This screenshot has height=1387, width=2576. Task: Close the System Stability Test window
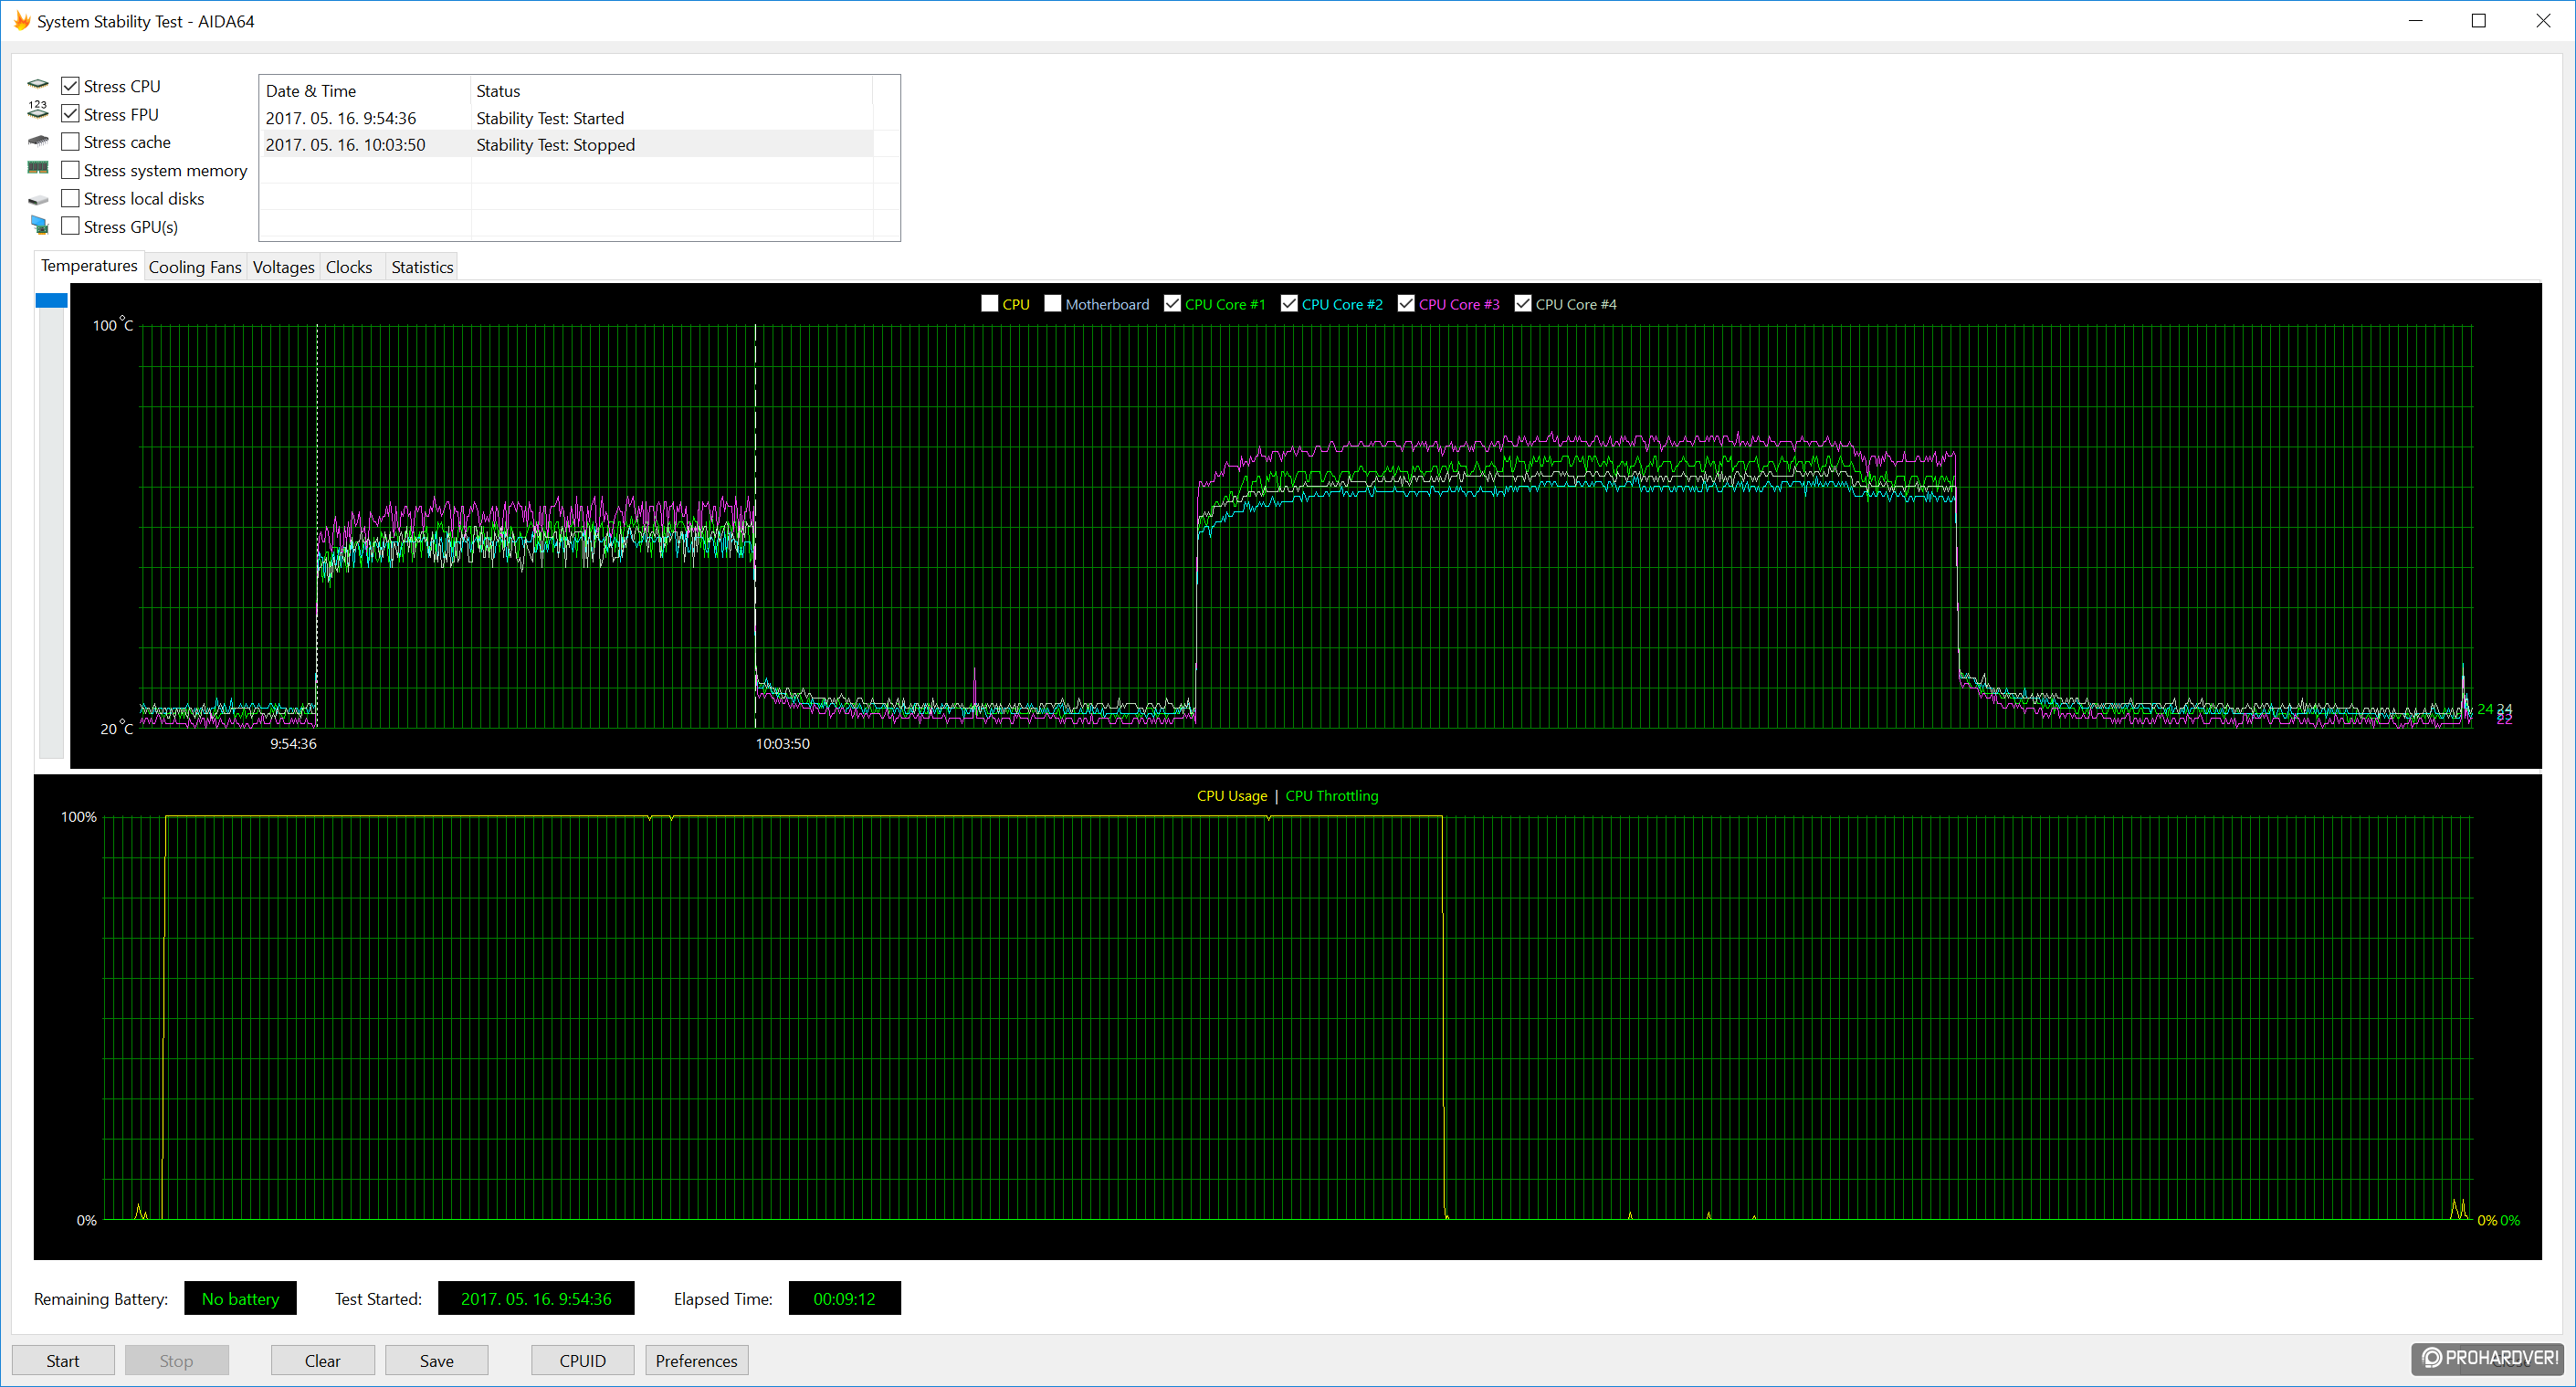pos(2542,21)
